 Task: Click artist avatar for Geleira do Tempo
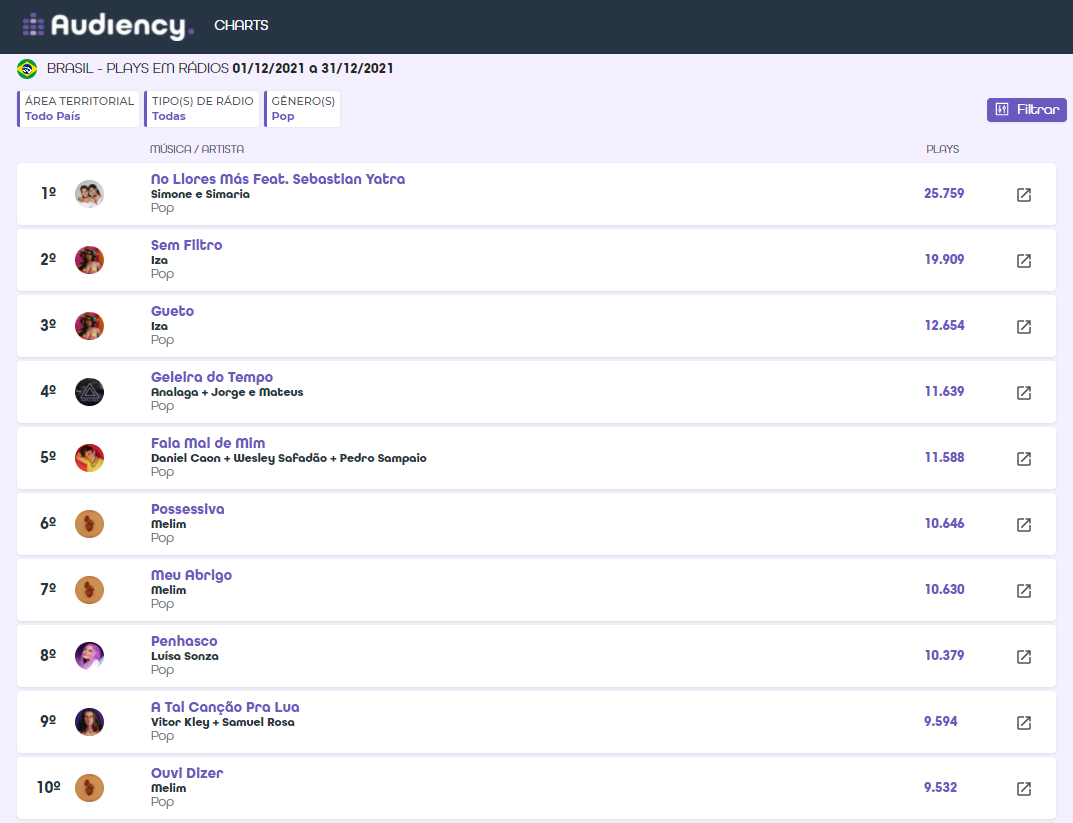point(89,392)
